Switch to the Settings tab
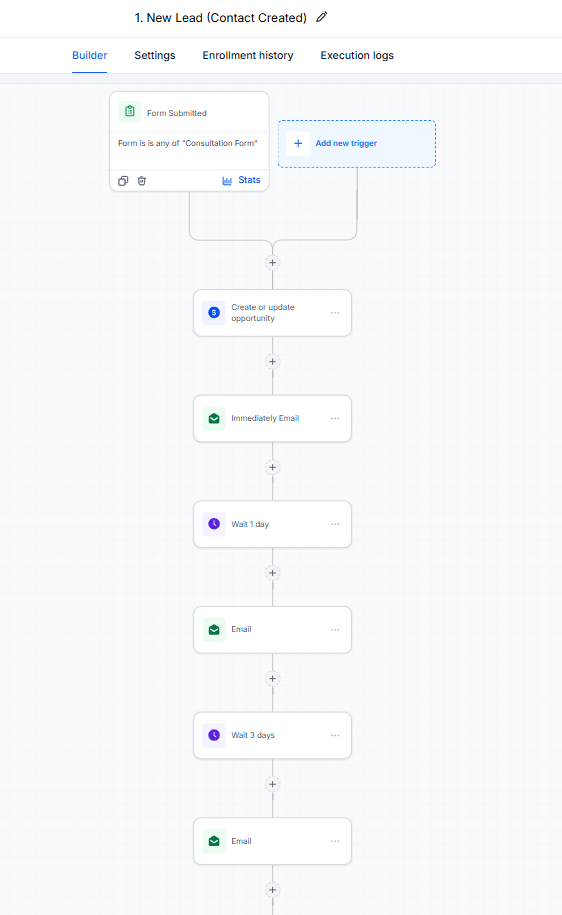562x915 pixels. (x=155, y=55)
